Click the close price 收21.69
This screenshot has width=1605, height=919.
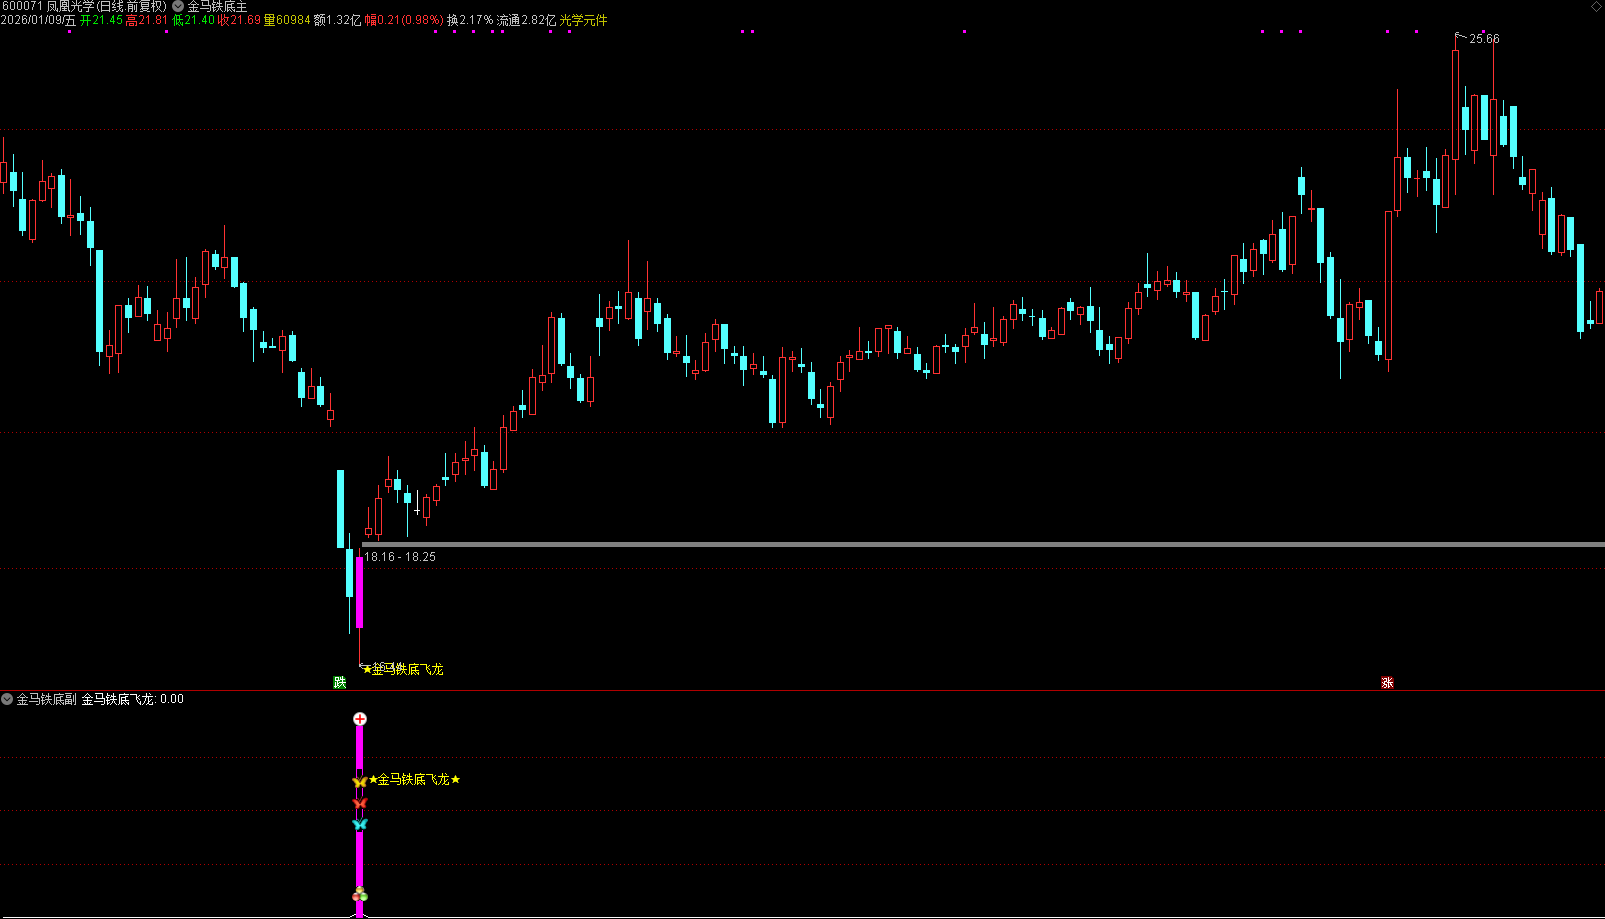239,20
